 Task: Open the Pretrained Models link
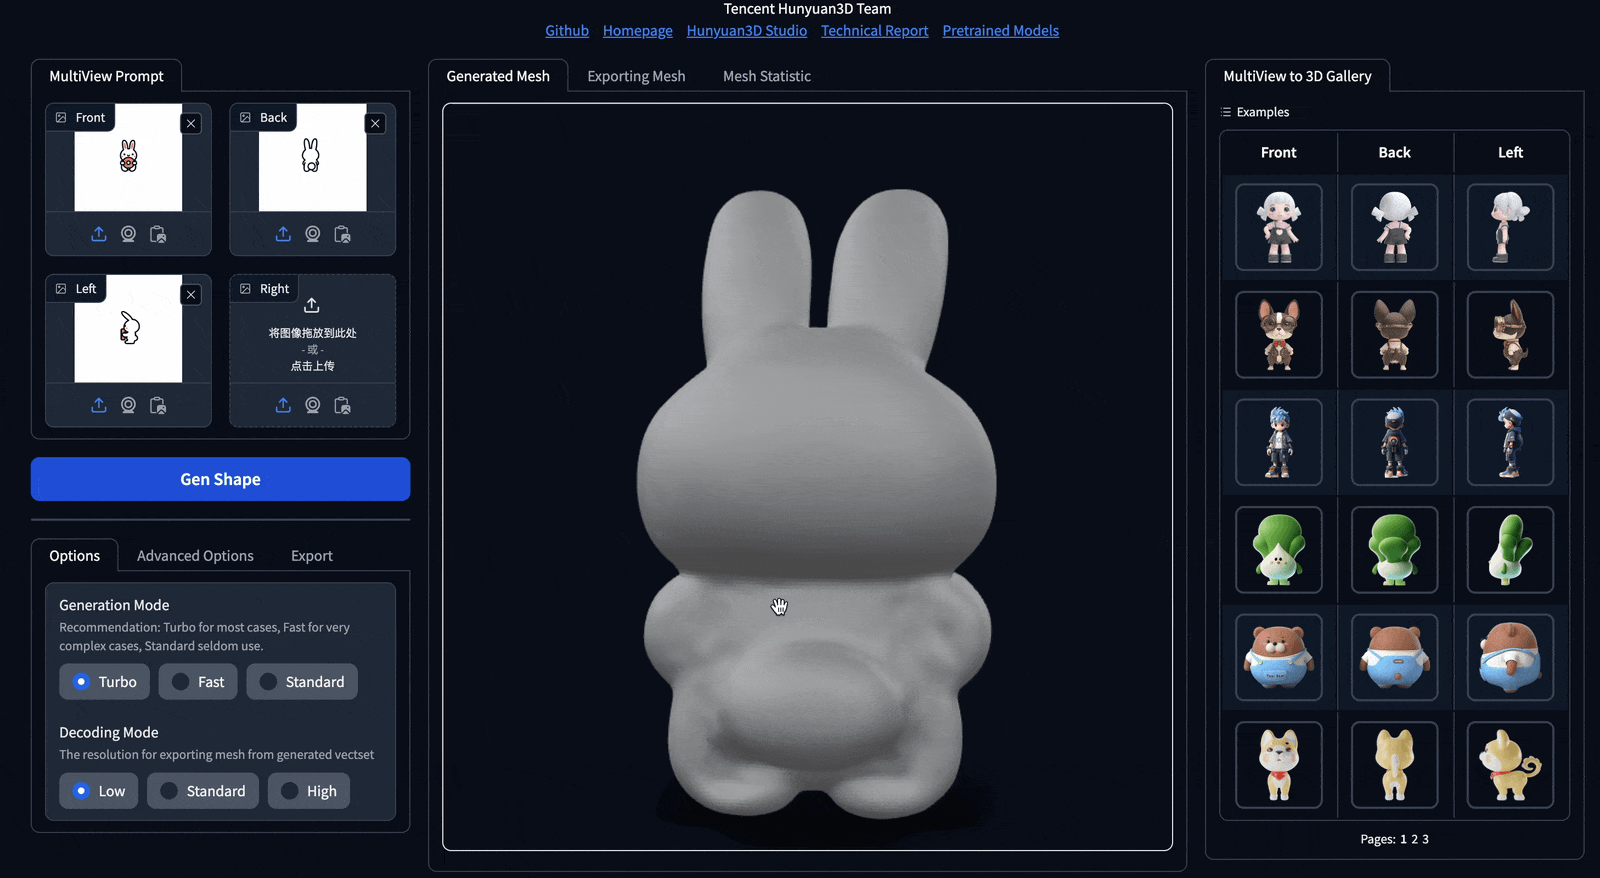tap(1000, 31)
